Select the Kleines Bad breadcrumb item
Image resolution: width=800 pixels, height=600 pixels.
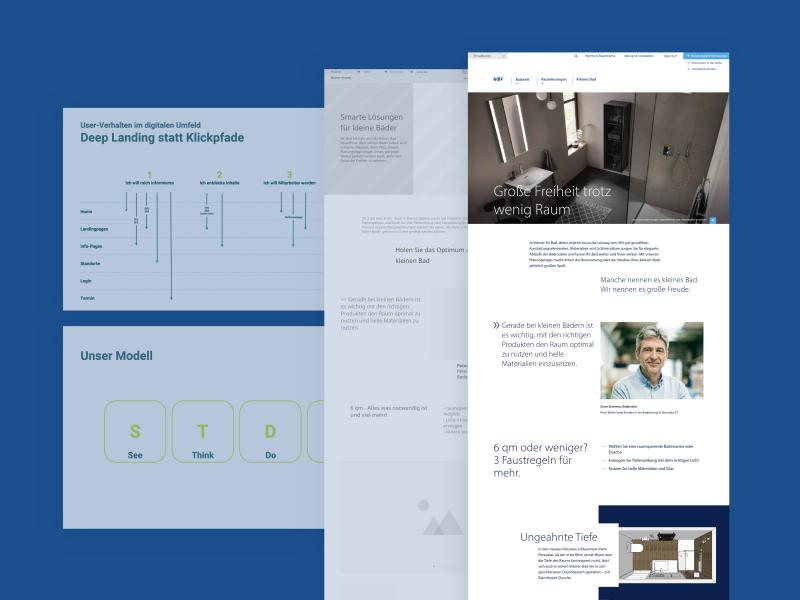pyautogui.click(x=586, y=79)
